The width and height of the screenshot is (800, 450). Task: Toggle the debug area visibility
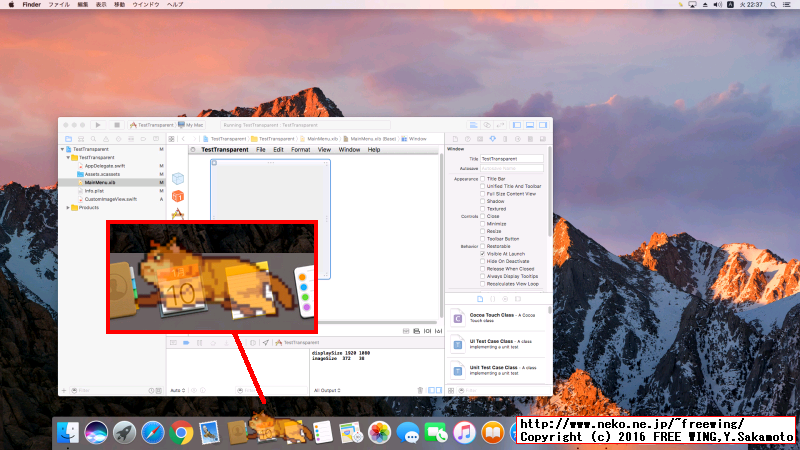coord(530,125)
